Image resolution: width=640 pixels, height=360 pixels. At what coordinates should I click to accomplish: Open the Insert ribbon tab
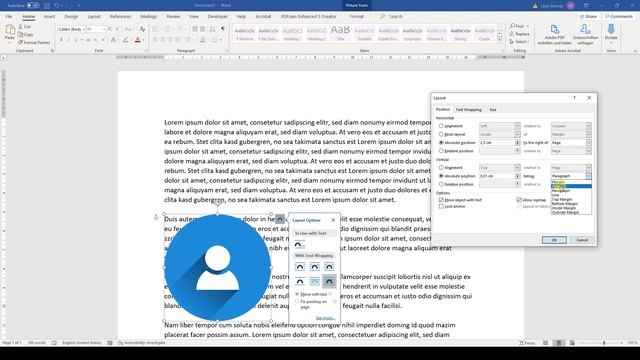tap(49, 16)
